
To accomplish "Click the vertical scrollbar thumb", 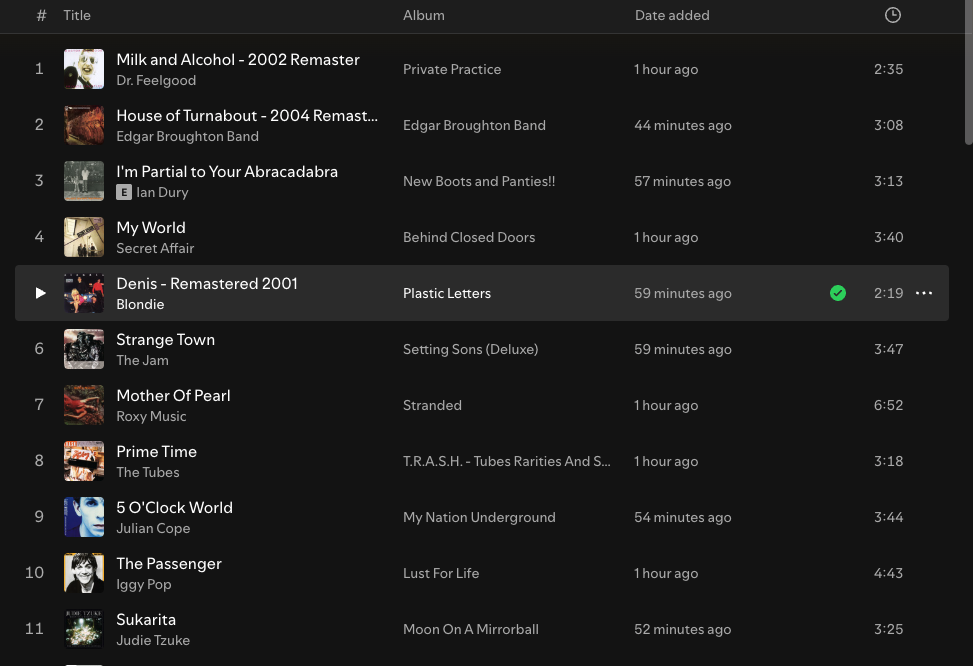I will [969, 73].
